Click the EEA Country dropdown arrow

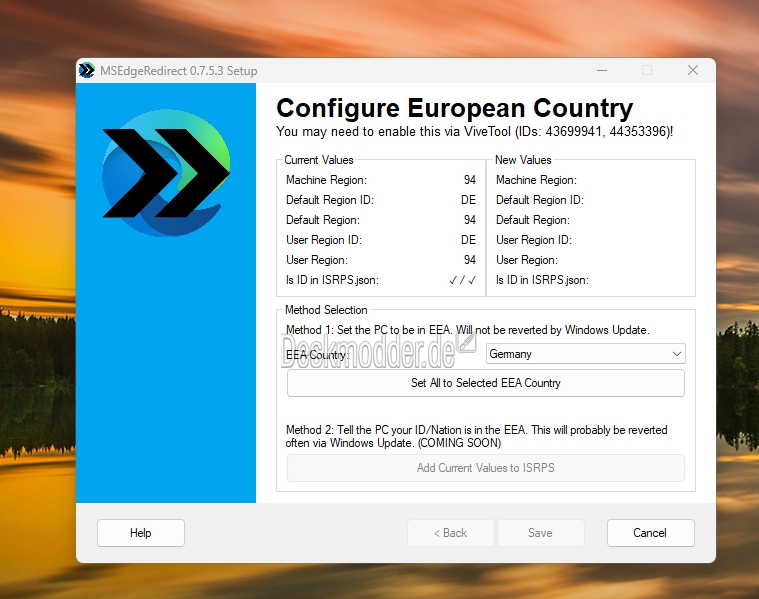tap(677, 354)
